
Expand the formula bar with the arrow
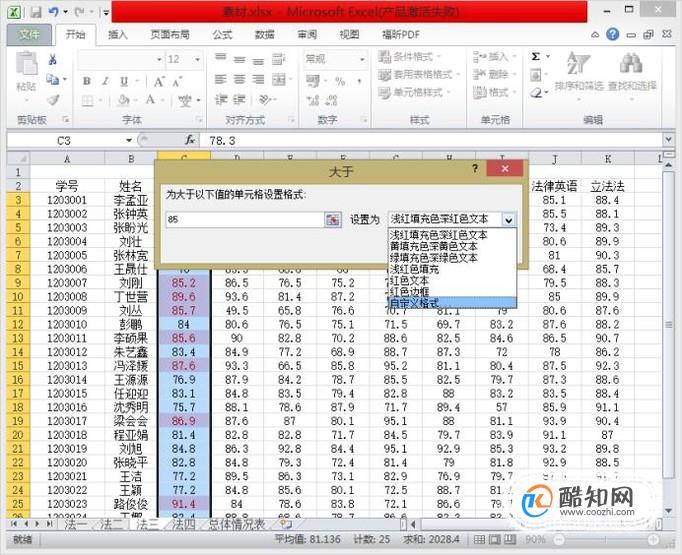click(669, 140)
